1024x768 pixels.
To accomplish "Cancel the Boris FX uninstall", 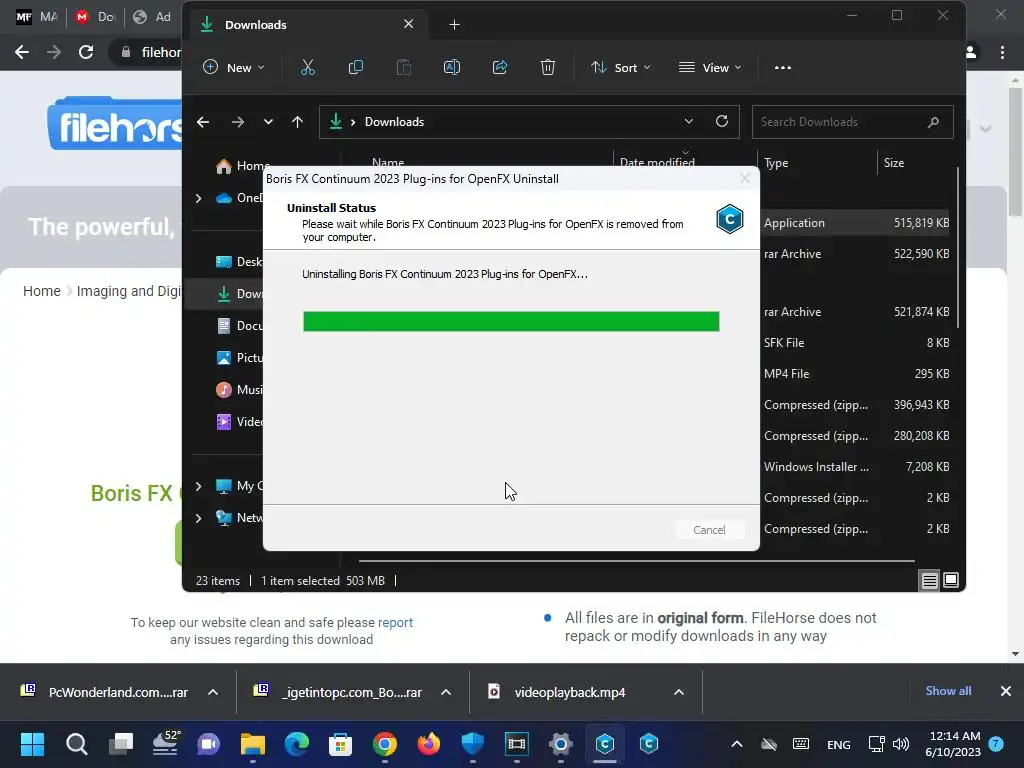I will 709,530.
